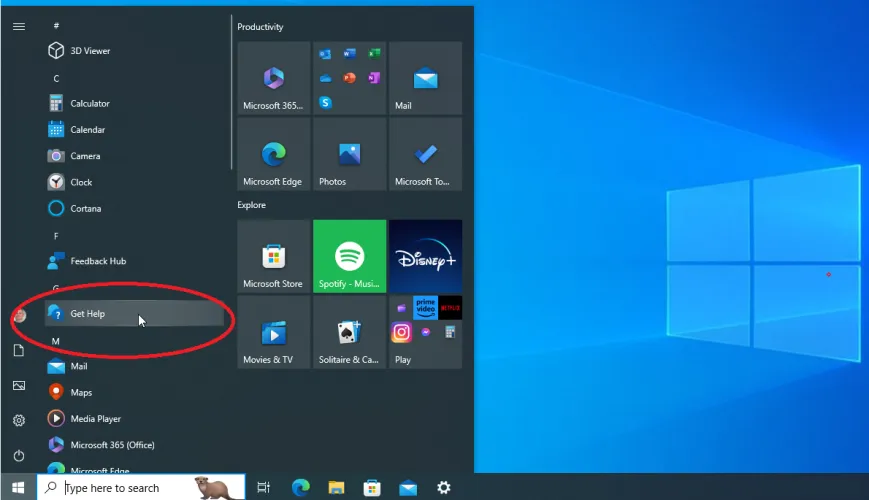Image resolution: width=869 pixels, height=500 pixels.
Task: Launch the Spotify tile
Action: pyautogui.click(x=349, y=256)
